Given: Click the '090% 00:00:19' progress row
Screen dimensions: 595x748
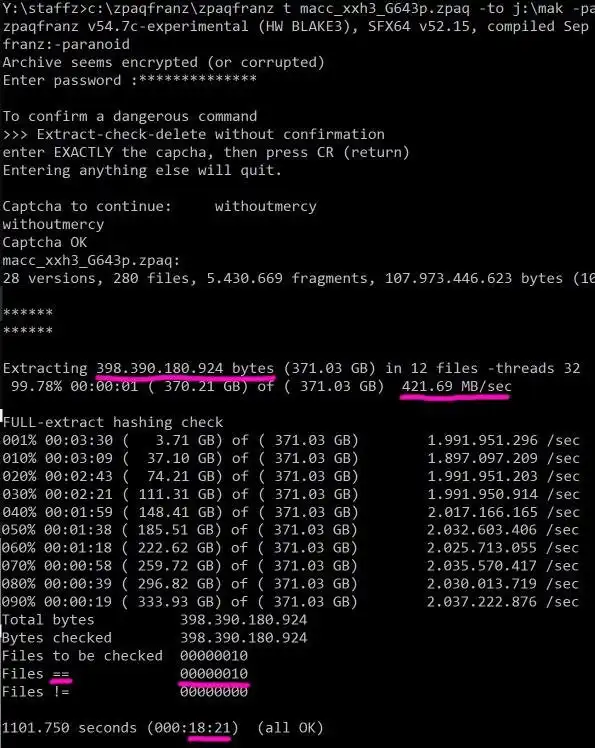Looking at the screenshot, I should pyautogui.click(x=291, y=602).
